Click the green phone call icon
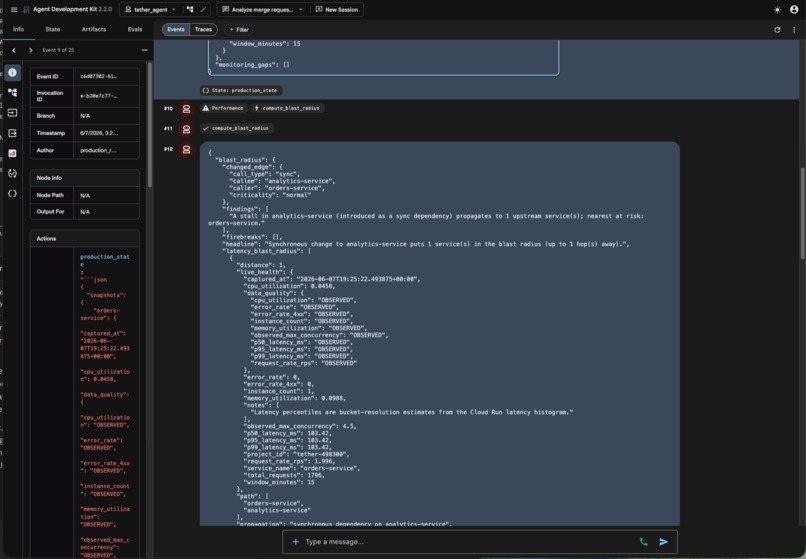This screenshot has width=806, height=559. pos(644,542)
